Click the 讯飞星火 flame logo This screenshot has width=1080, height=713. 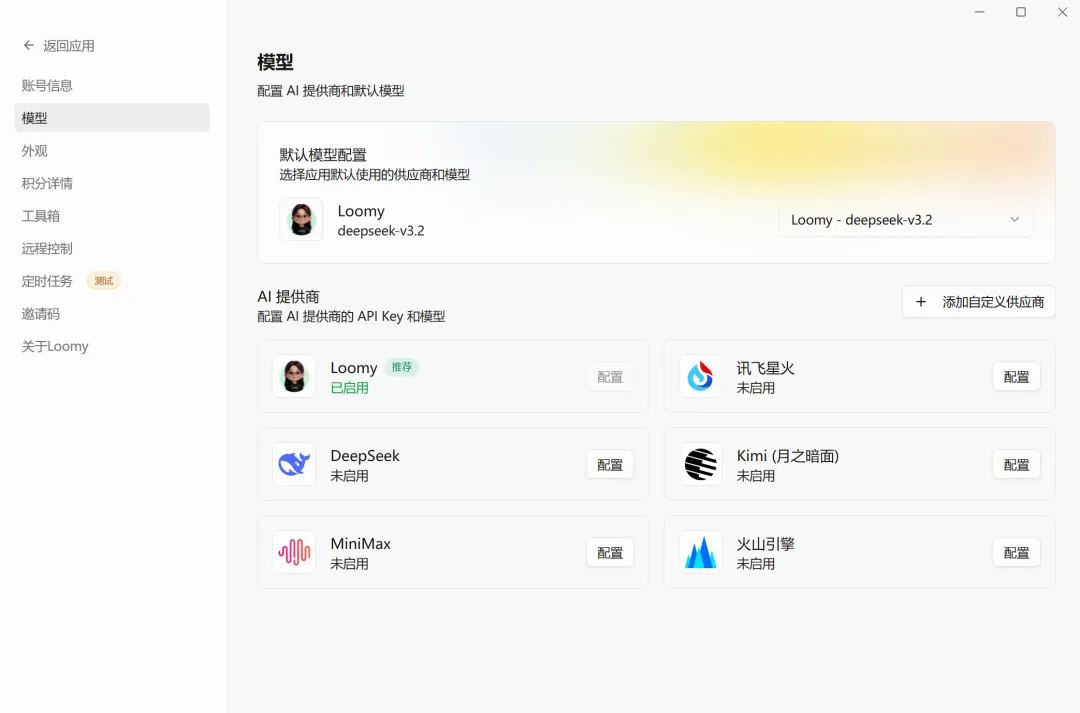click(x=700, y=376)
